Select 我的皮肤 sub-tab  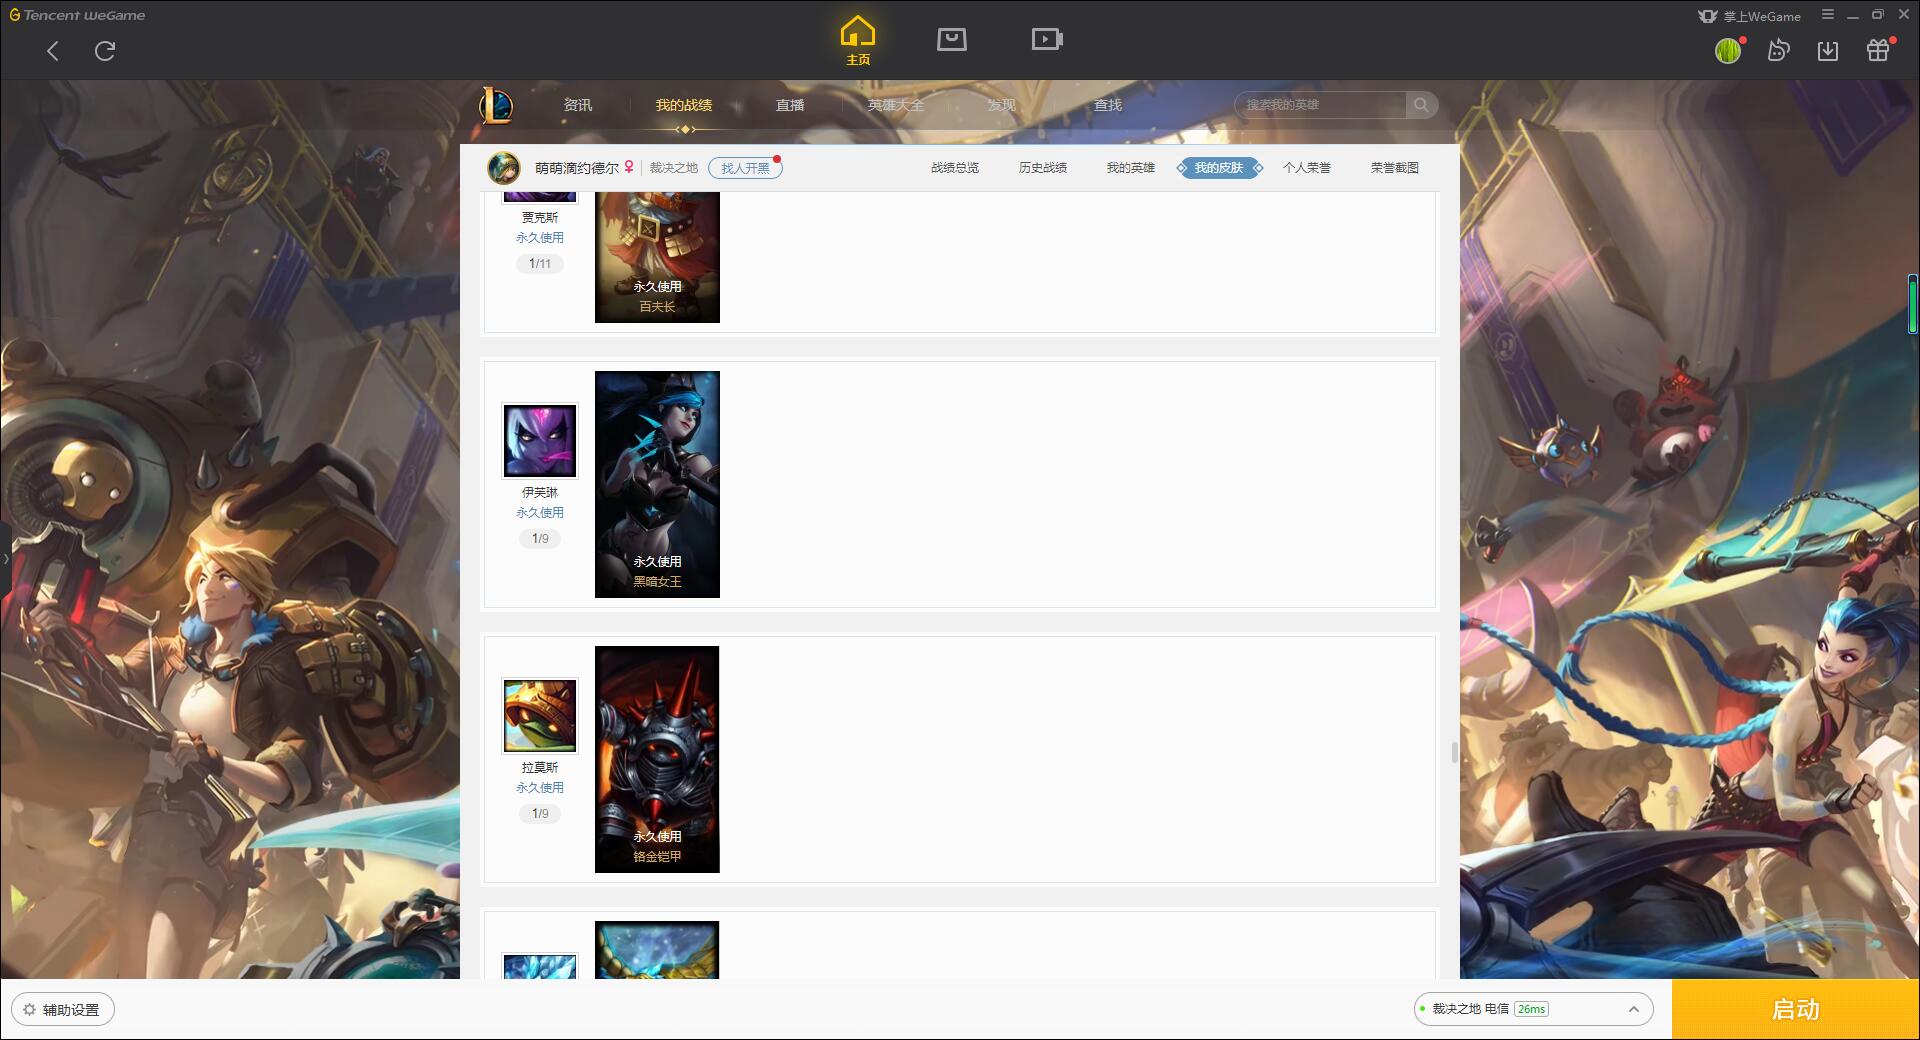tap(1219, 168)
